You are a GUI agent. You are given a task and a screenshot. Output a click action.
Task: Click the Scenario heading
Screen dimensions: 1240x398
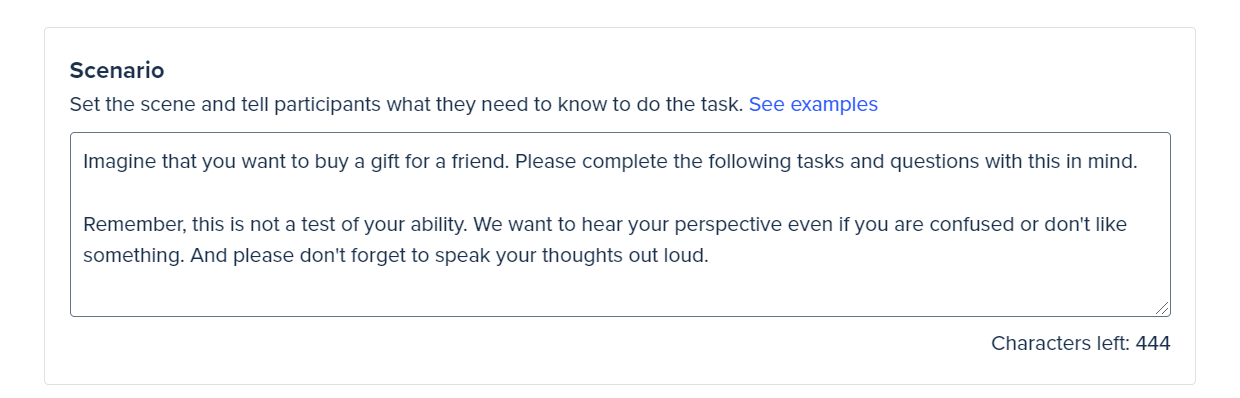pyautogui.click(x=117, y=71)
